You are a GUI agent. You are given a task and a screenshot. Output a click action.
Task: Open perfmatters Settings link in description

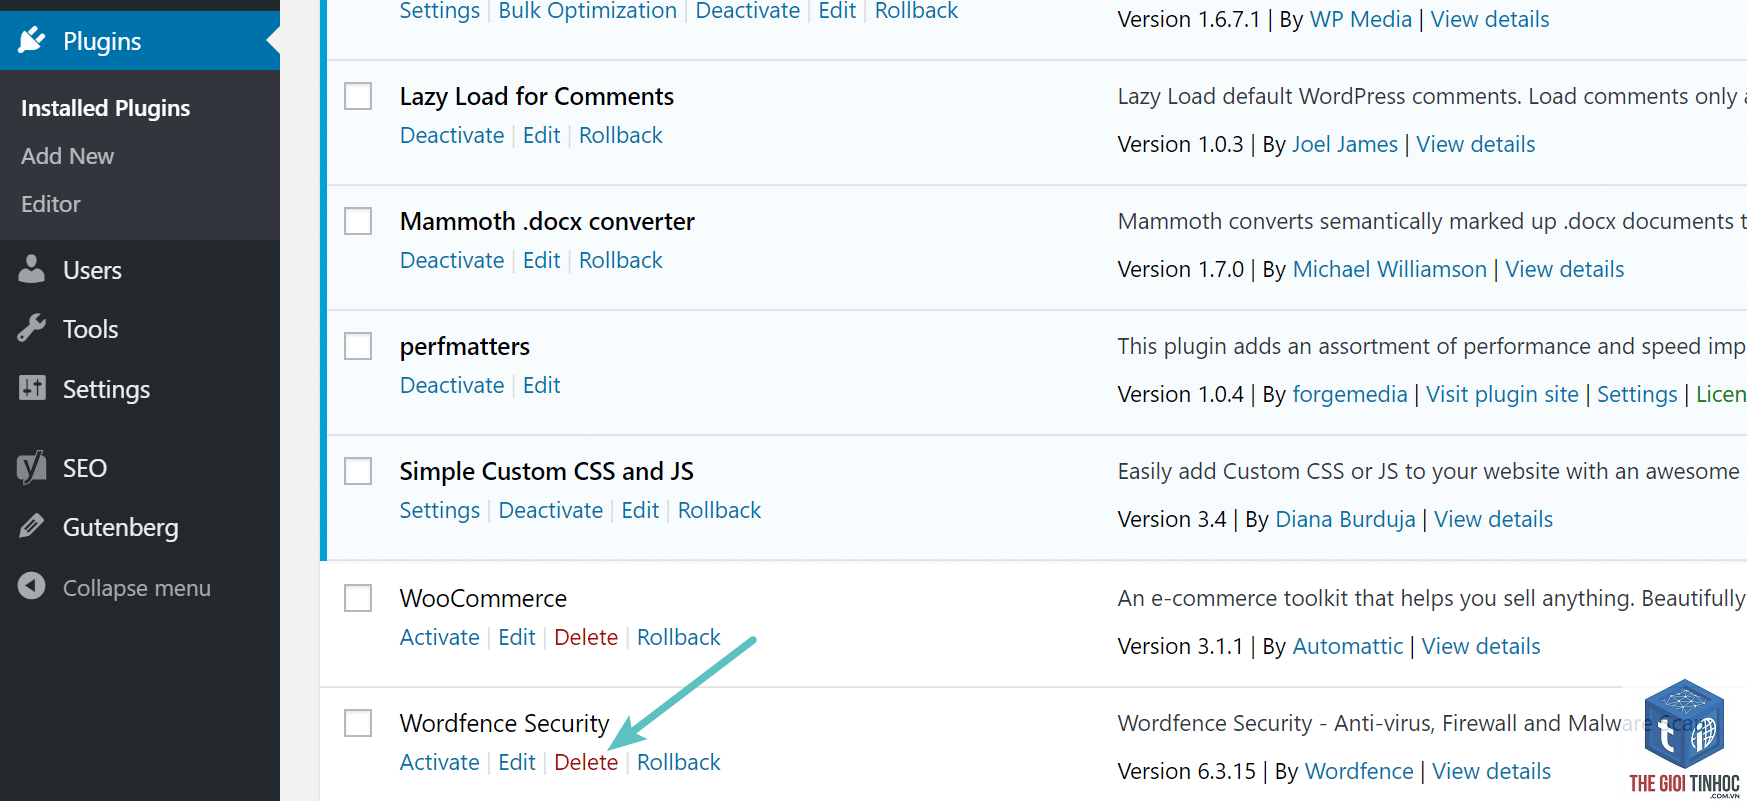(1637, 394)
